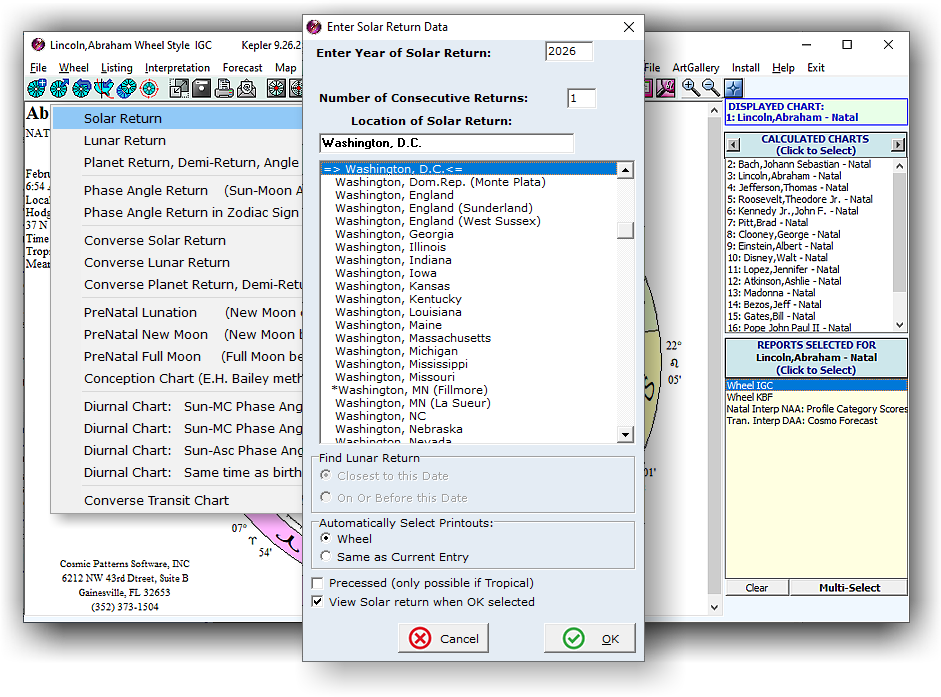Click the resize chart window icon
This screenshot has width=941, height=697.
(179, 89)
